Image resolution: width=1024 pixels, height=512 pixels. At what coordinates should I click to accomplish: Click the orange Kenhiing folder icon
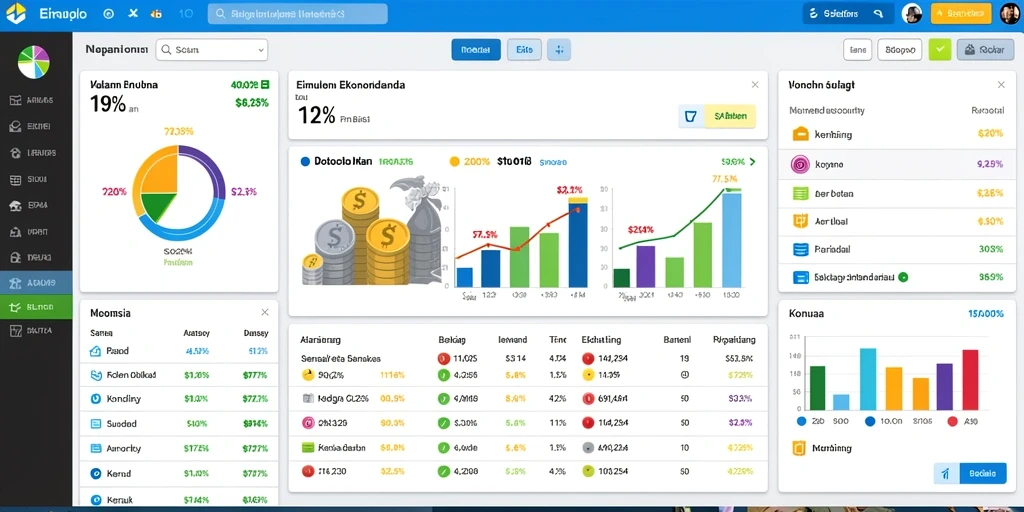coord(800,135)
